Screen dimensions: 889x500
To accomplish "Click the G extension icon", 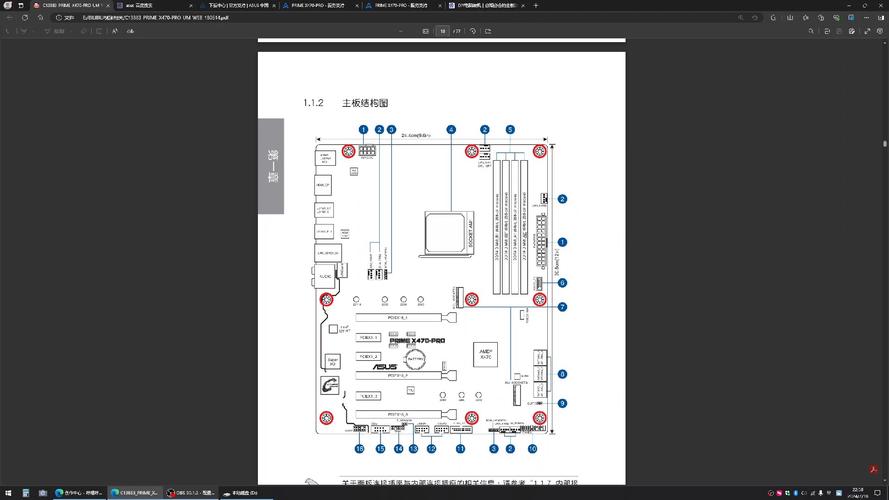I will click(x=774, y=18).
